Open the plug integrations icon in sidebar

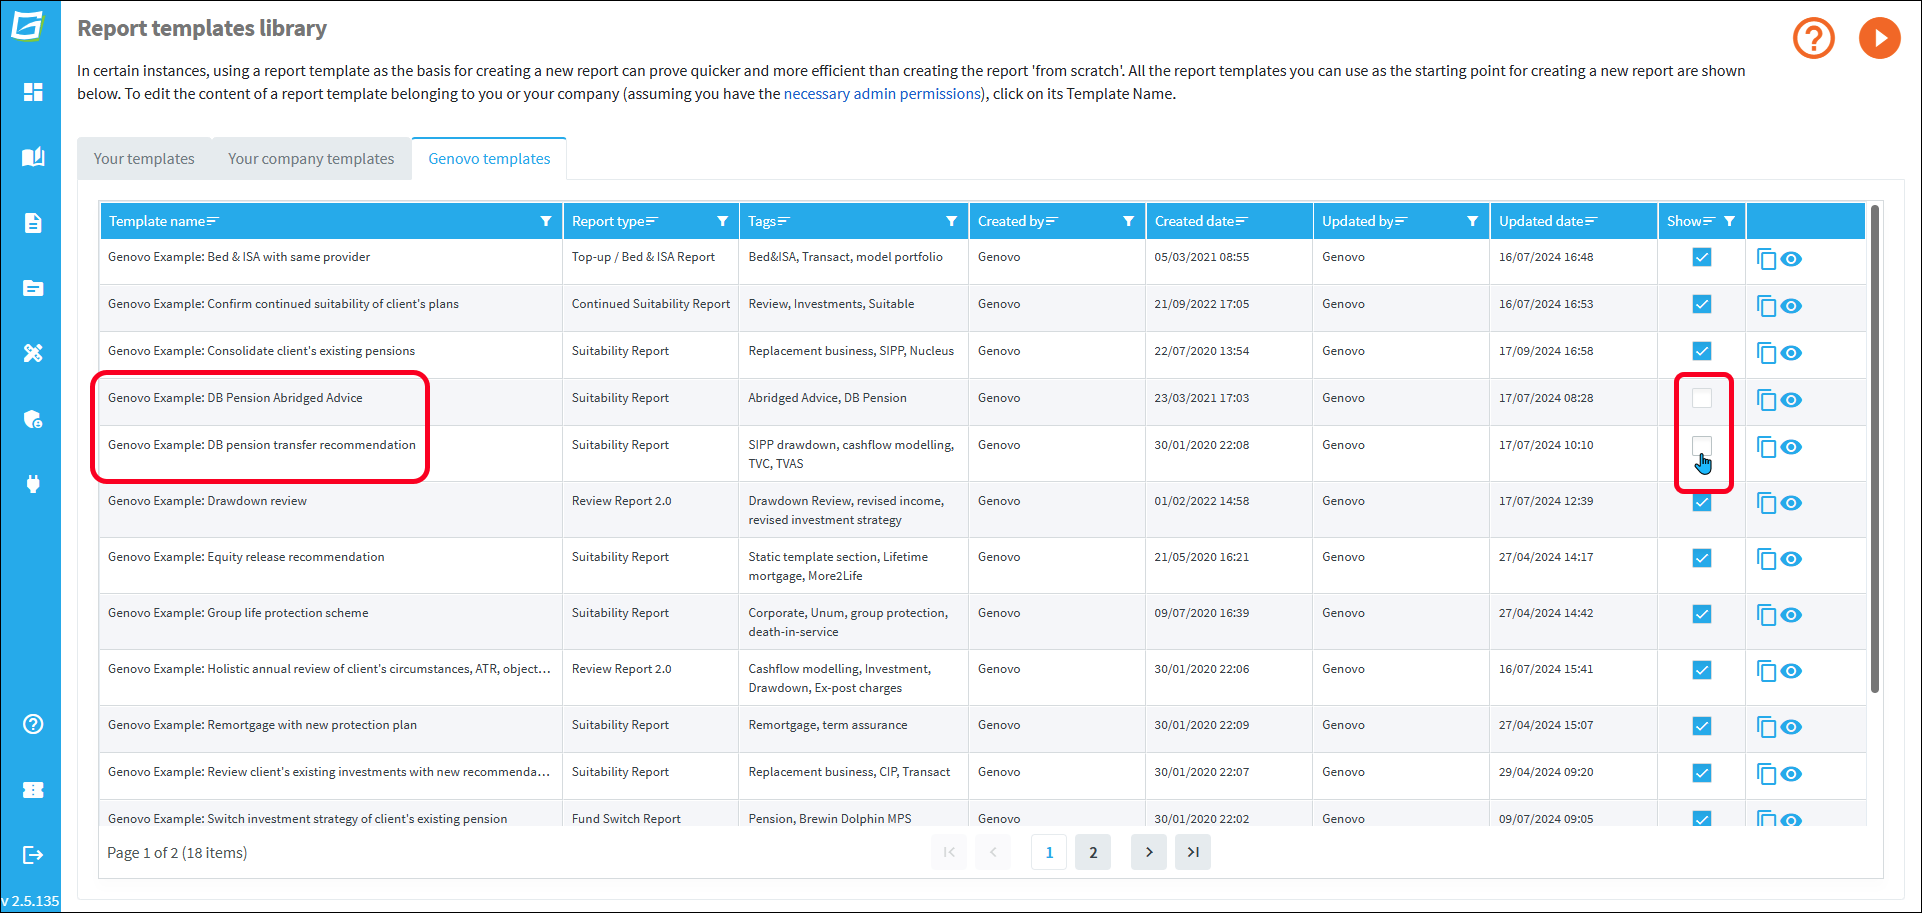(x=33, y=484)
